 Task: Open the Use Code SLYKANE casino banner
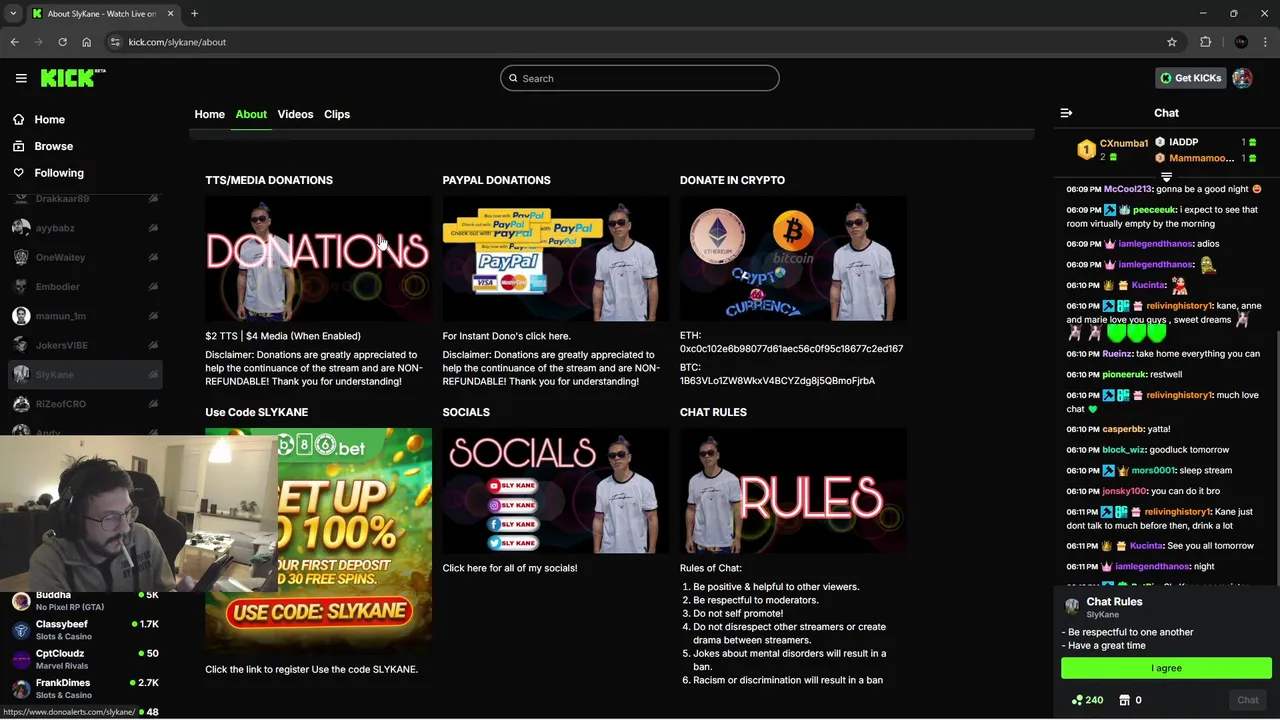318,541
